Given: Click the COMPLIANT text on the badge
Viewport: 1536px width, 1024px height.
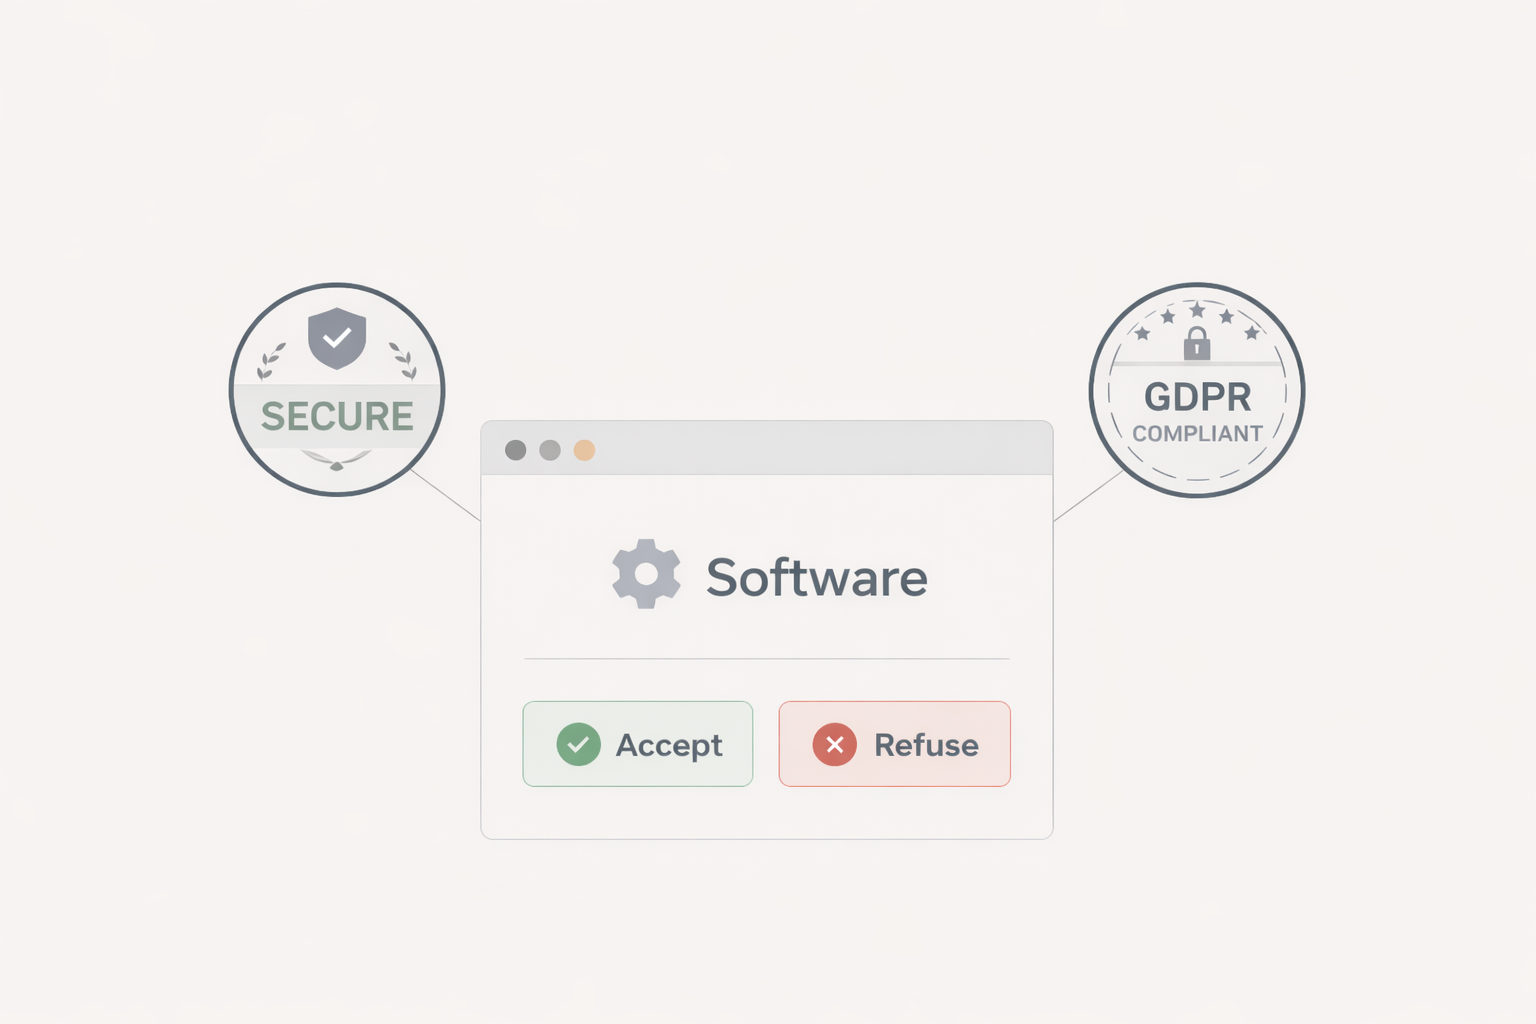Looking at the screenshot, I should click(1197, 434).
